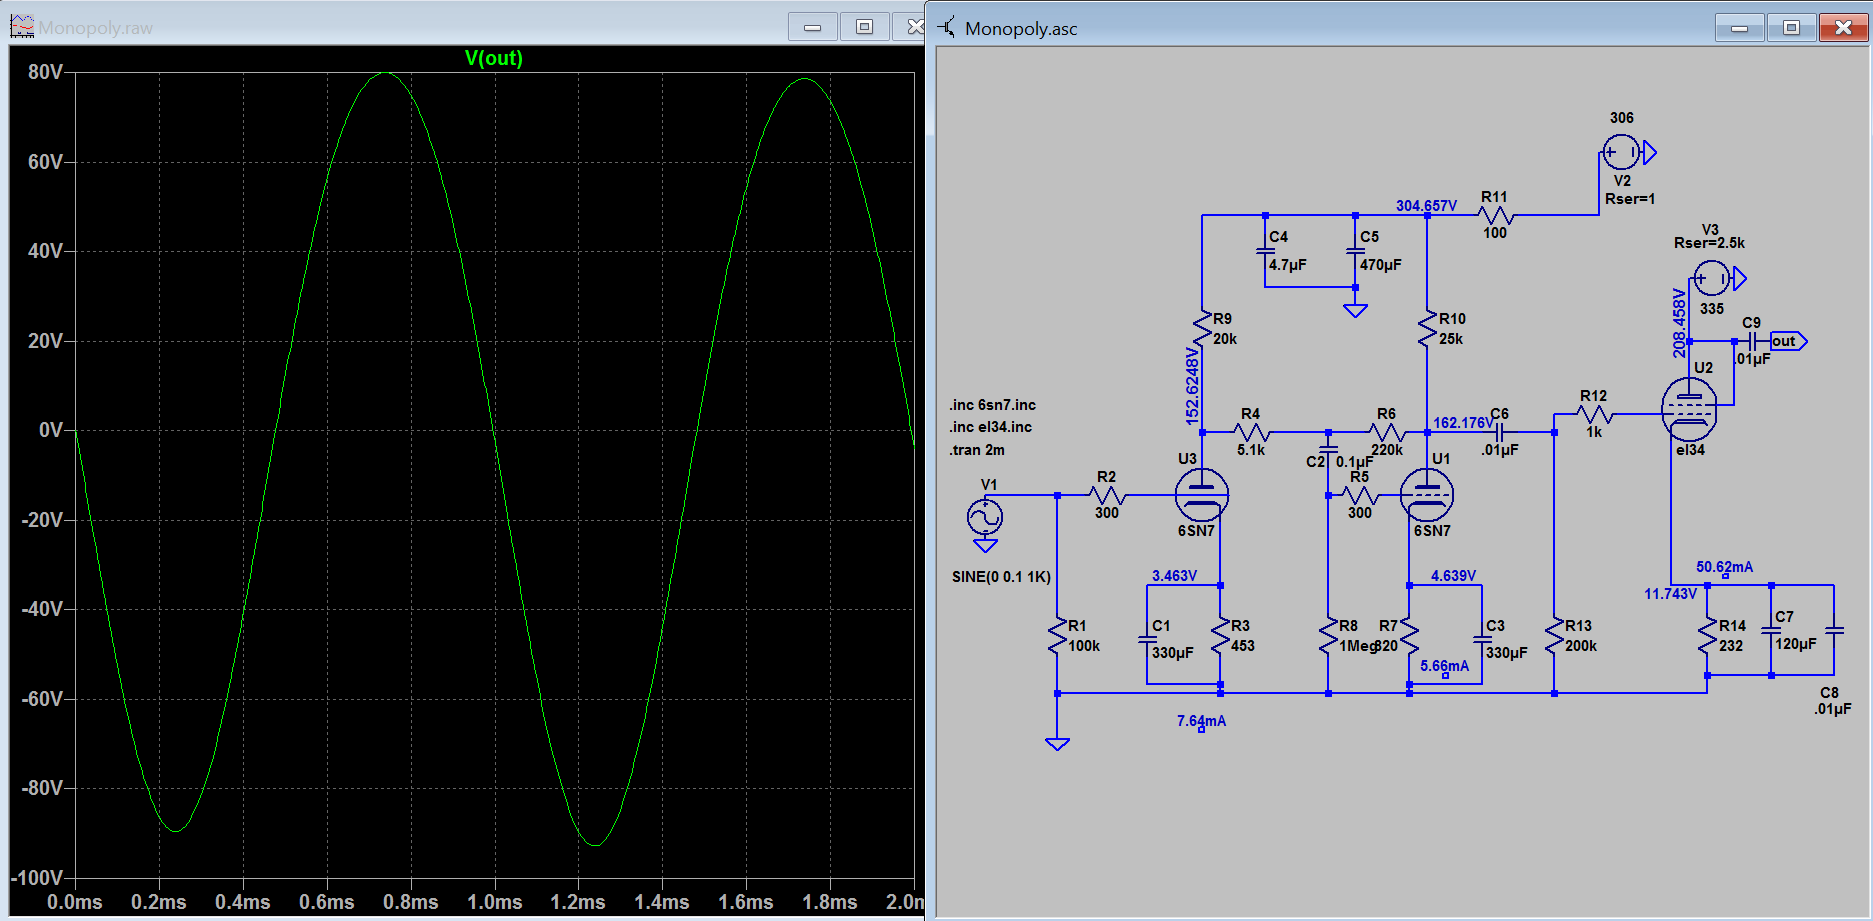Maximize the Monopoly.raw waveform window
This screenshot has height=921, width=1873.
click(865, 27)
